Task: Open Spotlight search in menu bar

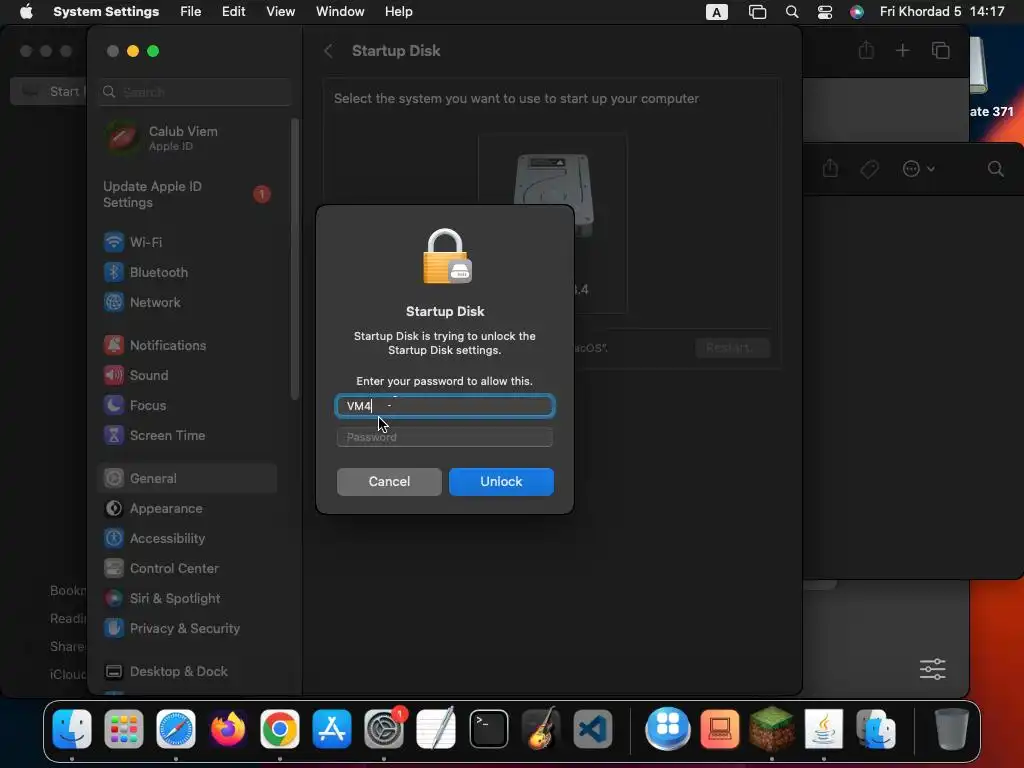Action: pos(792,12)
